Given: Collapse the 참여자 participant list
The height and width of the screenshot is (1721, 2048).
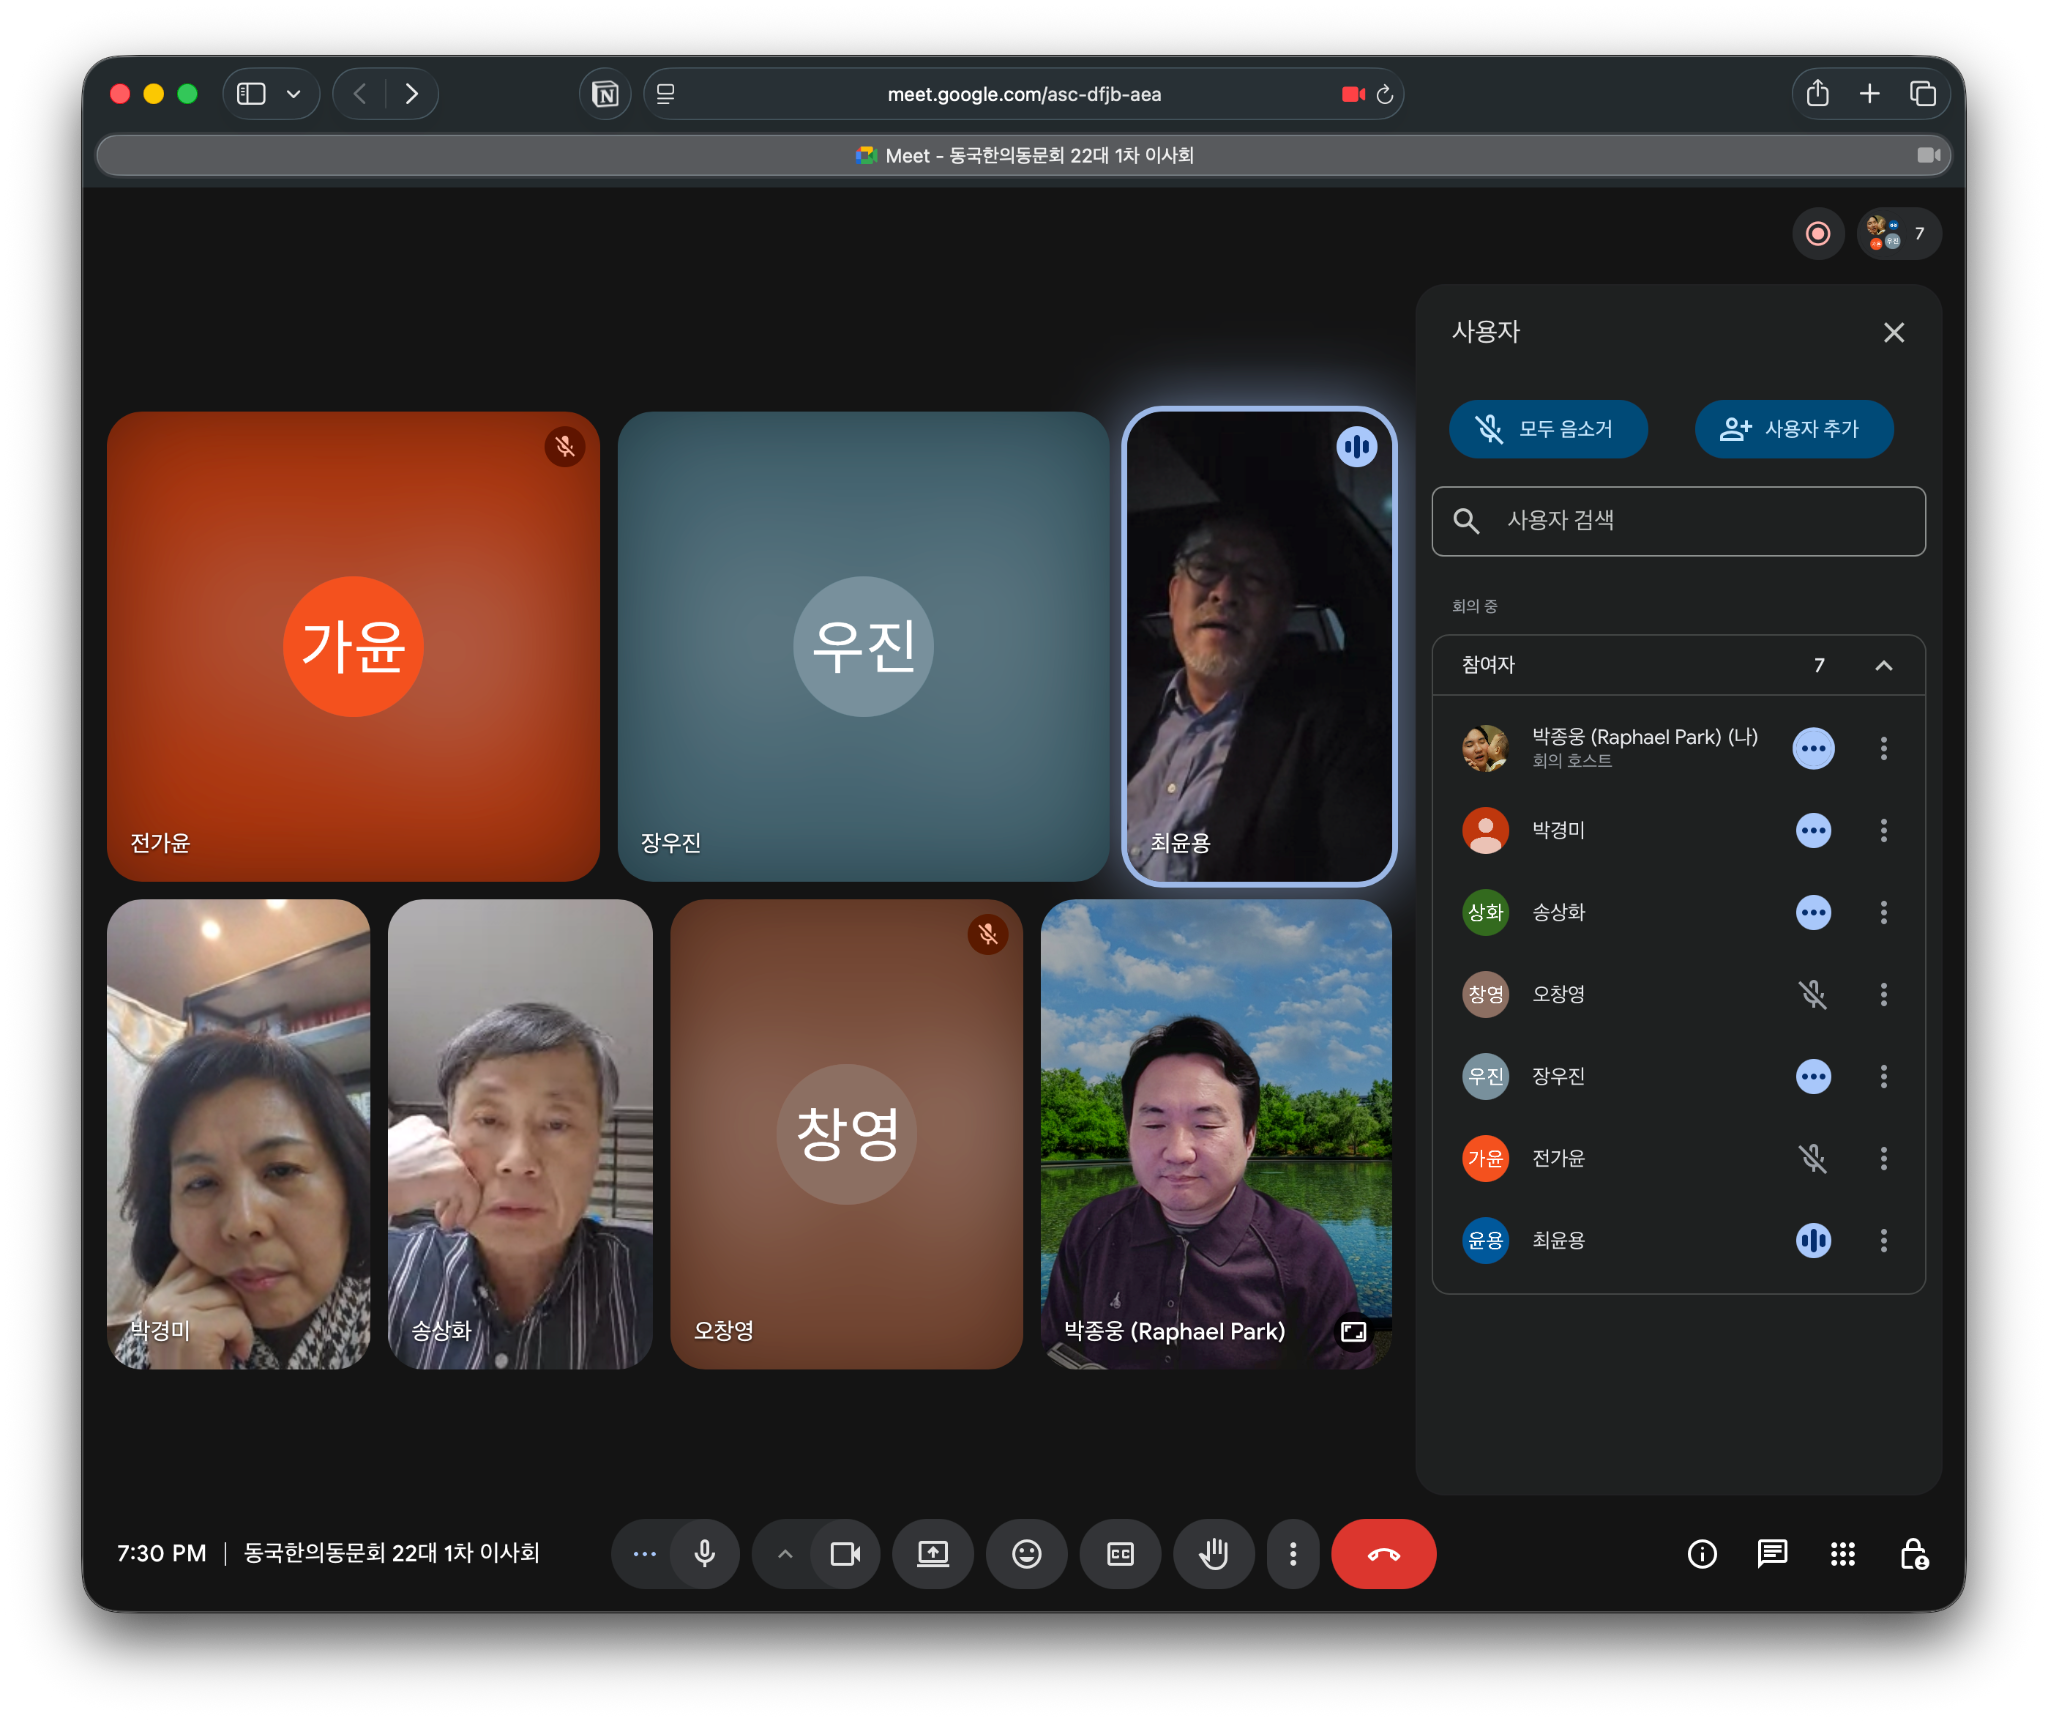Looking at the screenshot, I should [1883, 665].
